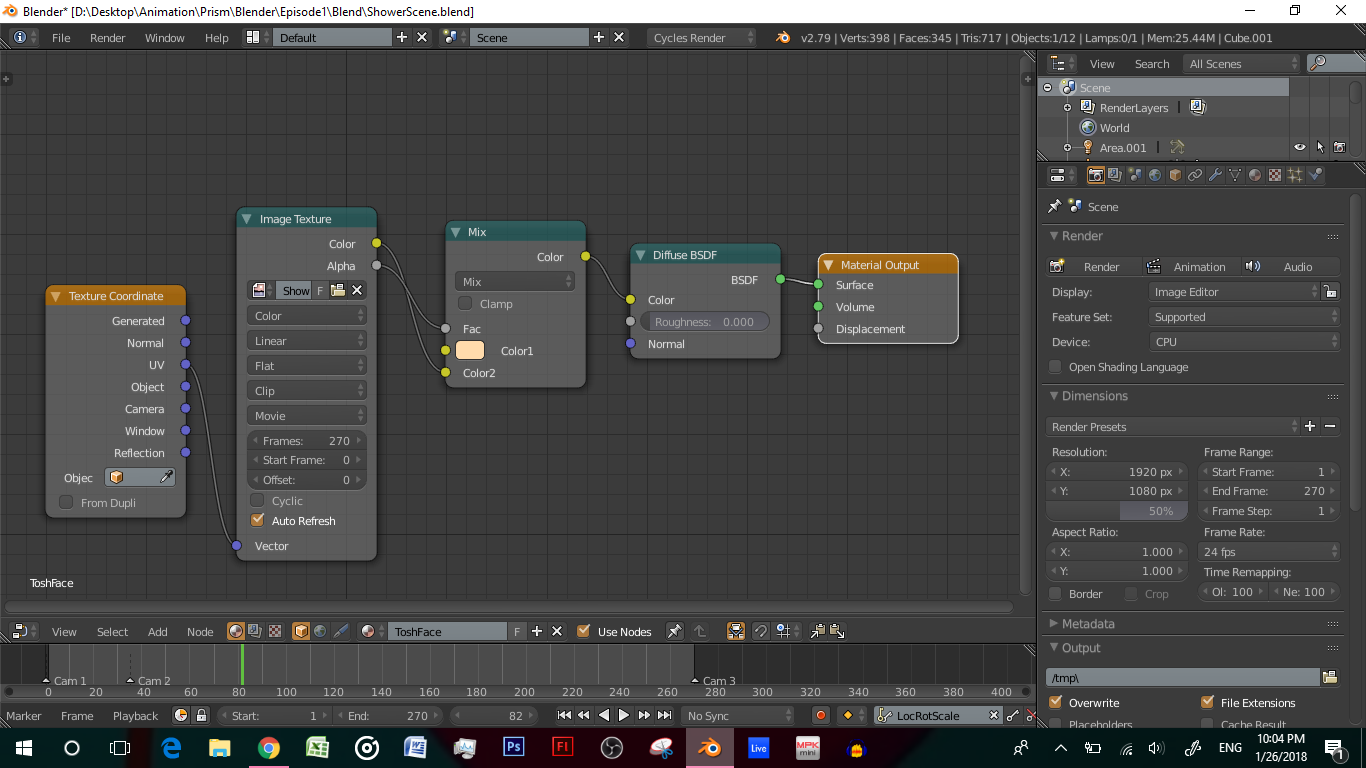Select texture nodes tree type in node header

274,631
